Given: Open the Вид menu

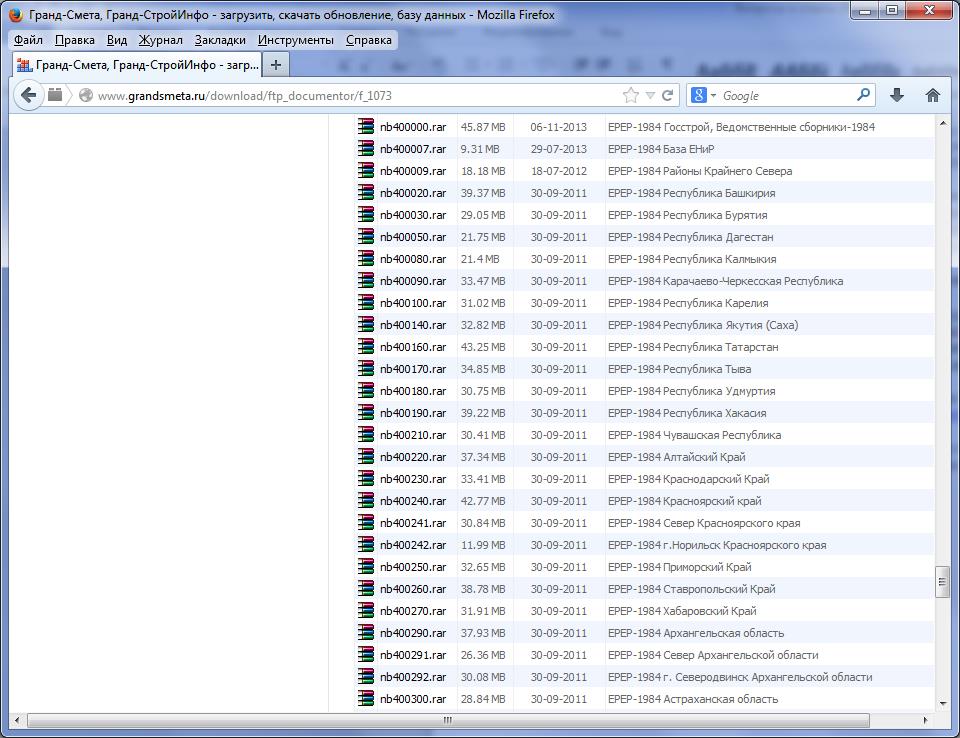Looking at the screenshot, I should [x=117, y=40].
